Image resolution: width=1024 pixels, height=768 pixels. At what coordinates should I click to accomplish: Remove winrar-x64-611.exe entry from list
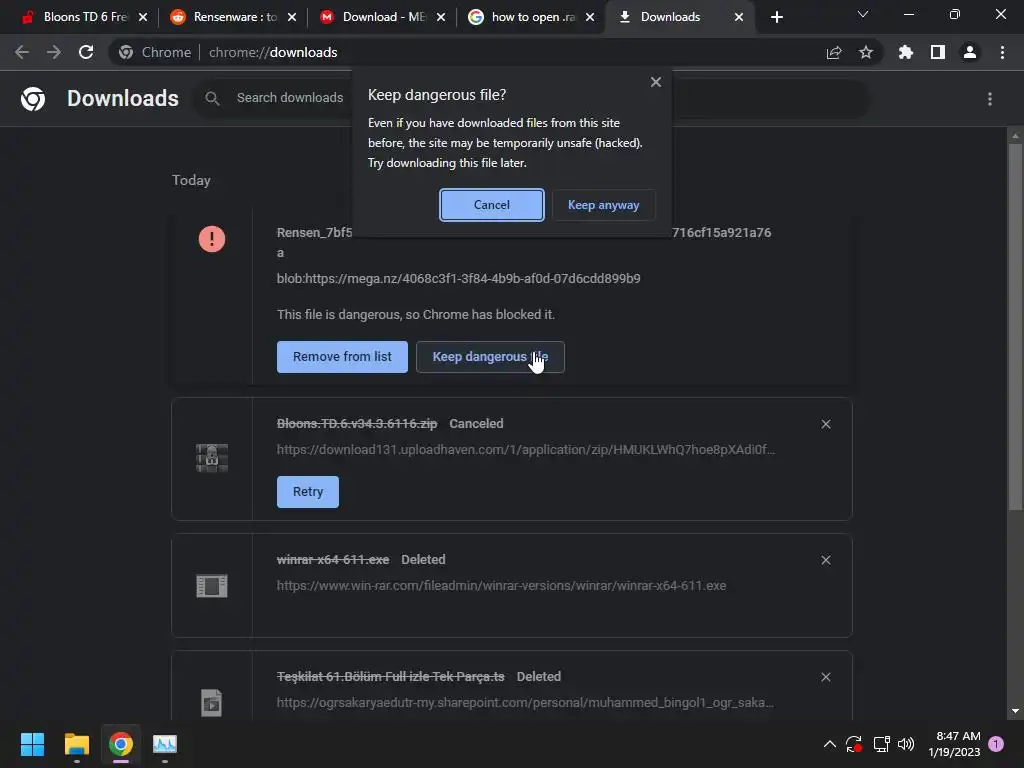pos(825,560)
